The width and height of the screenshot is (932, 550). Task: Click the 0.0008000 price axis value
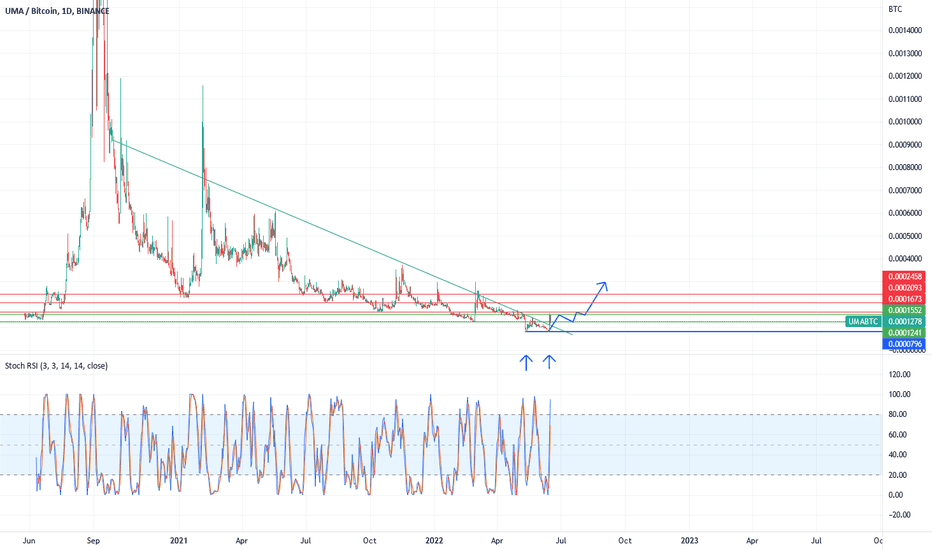point(905,168)
